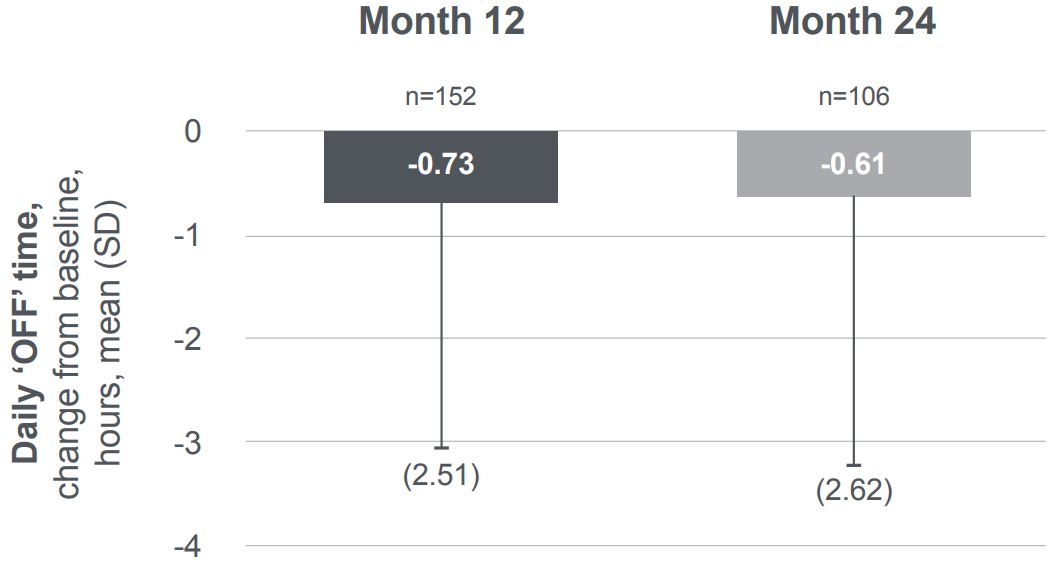Click the -3 y-axis tick label

[188, 443]
